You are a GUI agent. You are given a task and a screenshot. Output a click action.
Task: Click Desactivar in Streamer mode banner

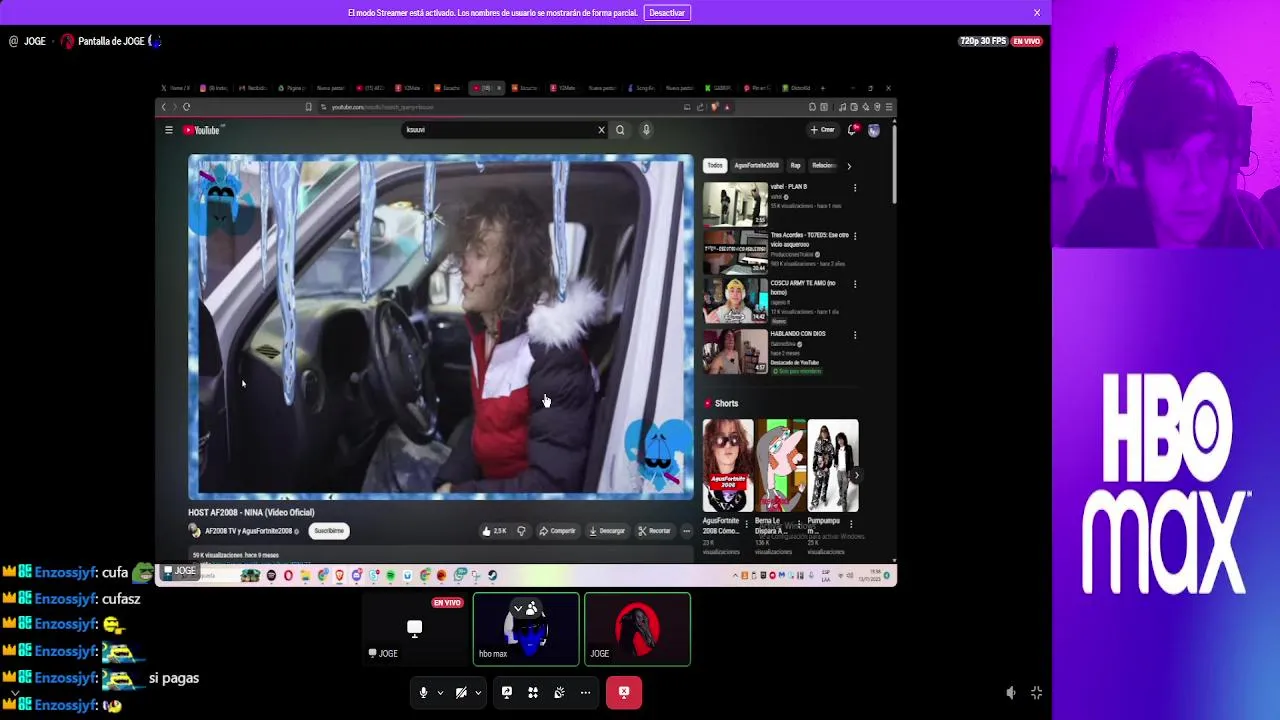(667, 13)
